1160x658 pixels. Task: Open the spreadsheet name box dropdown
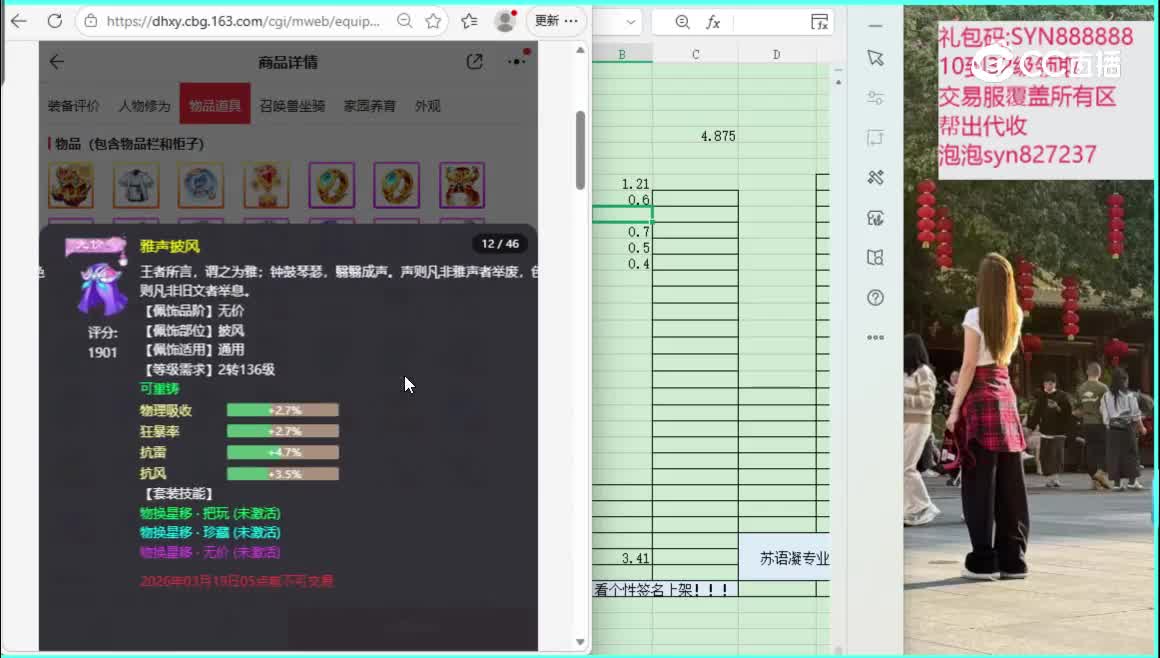tap(630, 22)
